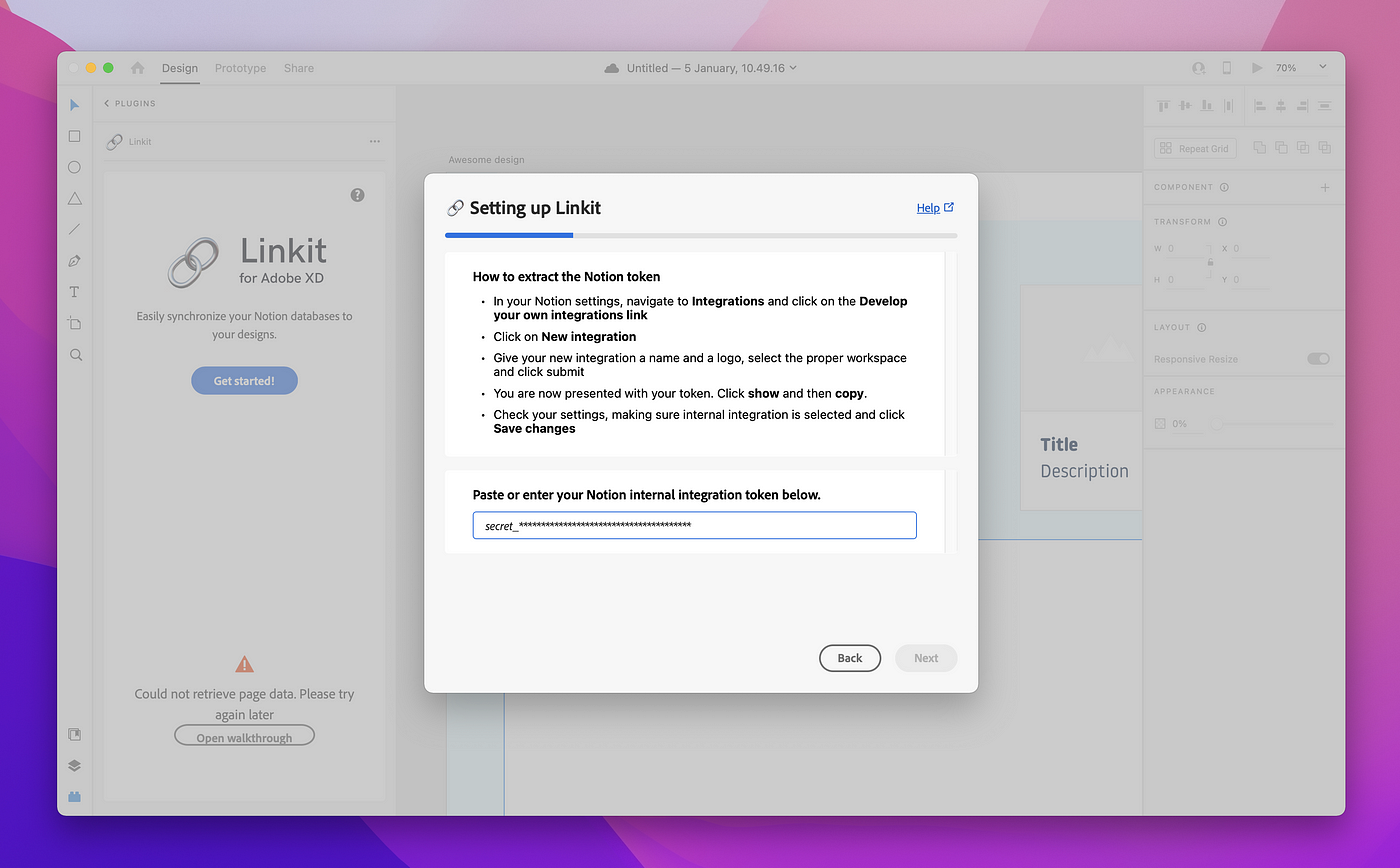Viewport: 1400px width, 868px height.
Task: Click the Next button in the dialog
Action: click(x=926, y=658)
